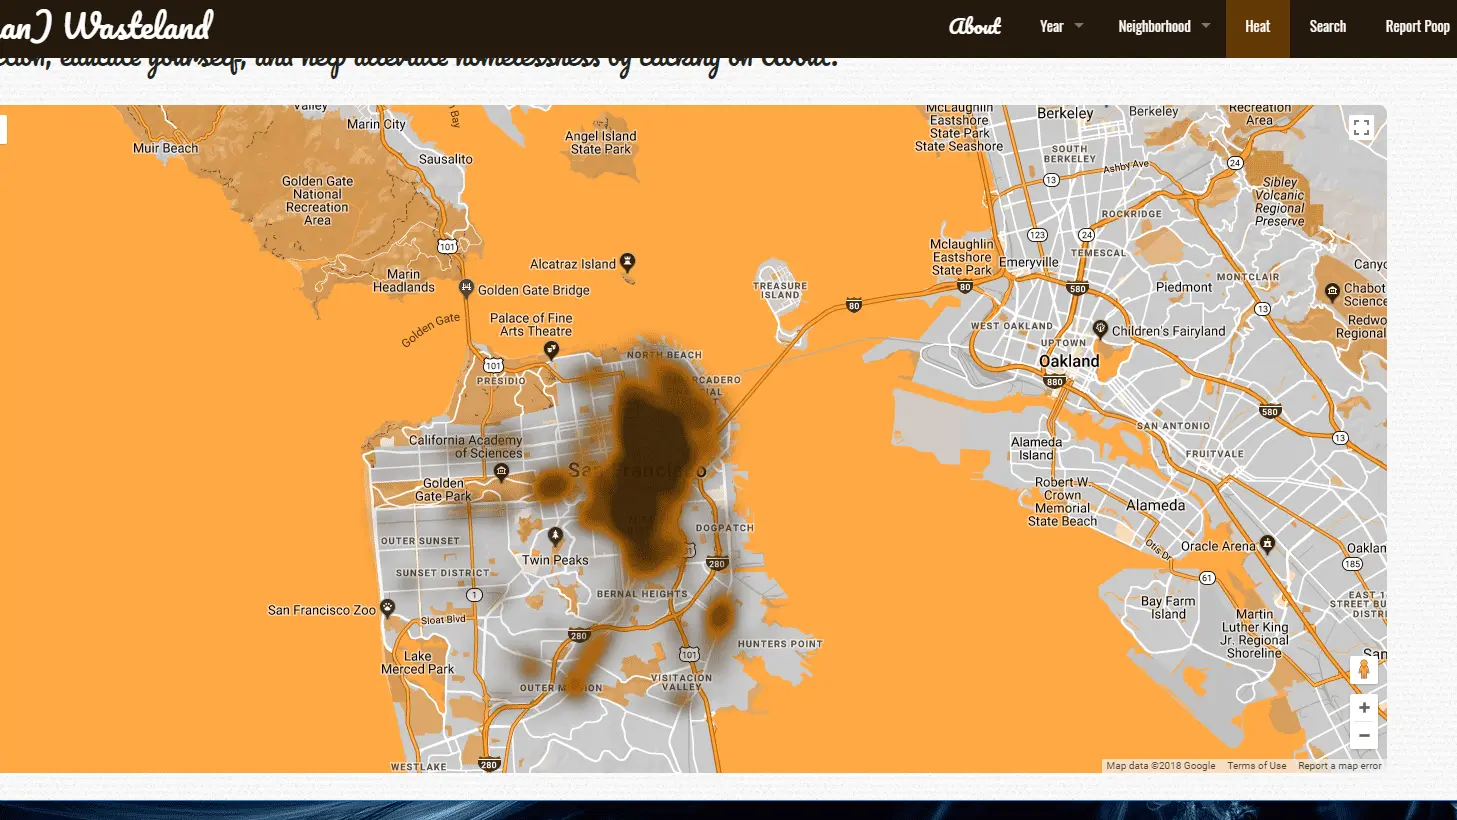Screen dimensions: 1457x820
Task: Open the map fullscreen view
Action: point(1360,127)
